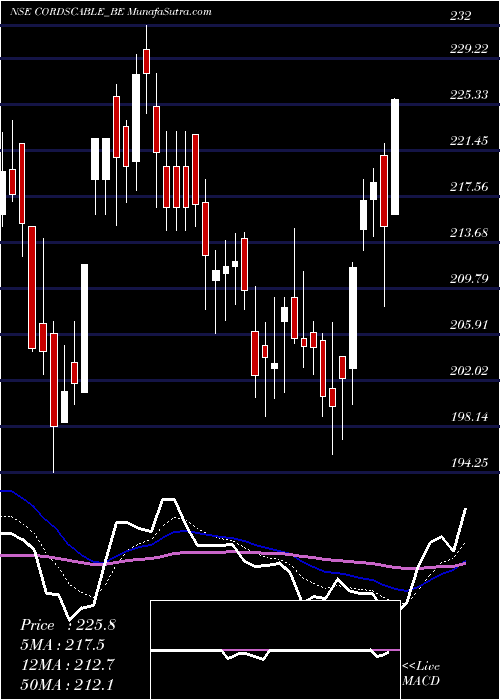Click the Price : 225.8 readout
Image resolution: width=500 pixels, height=700 pixels.
click(x=68, y=625)
